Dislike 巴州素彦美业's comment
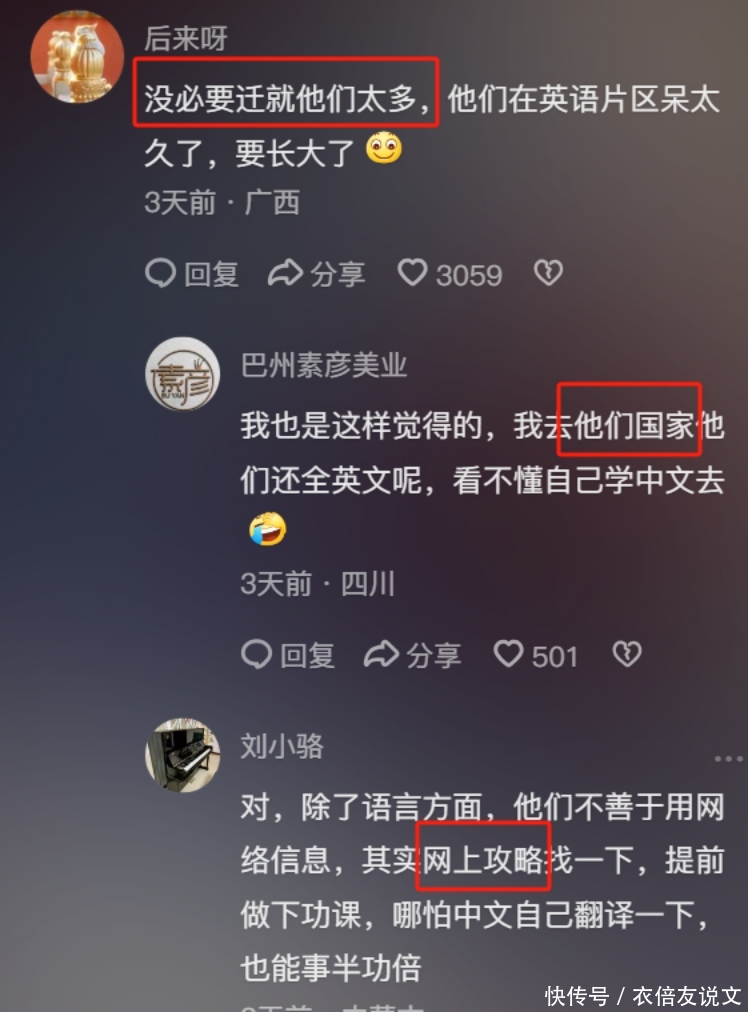Screen dimensions: 748x1012 [627, 654]
